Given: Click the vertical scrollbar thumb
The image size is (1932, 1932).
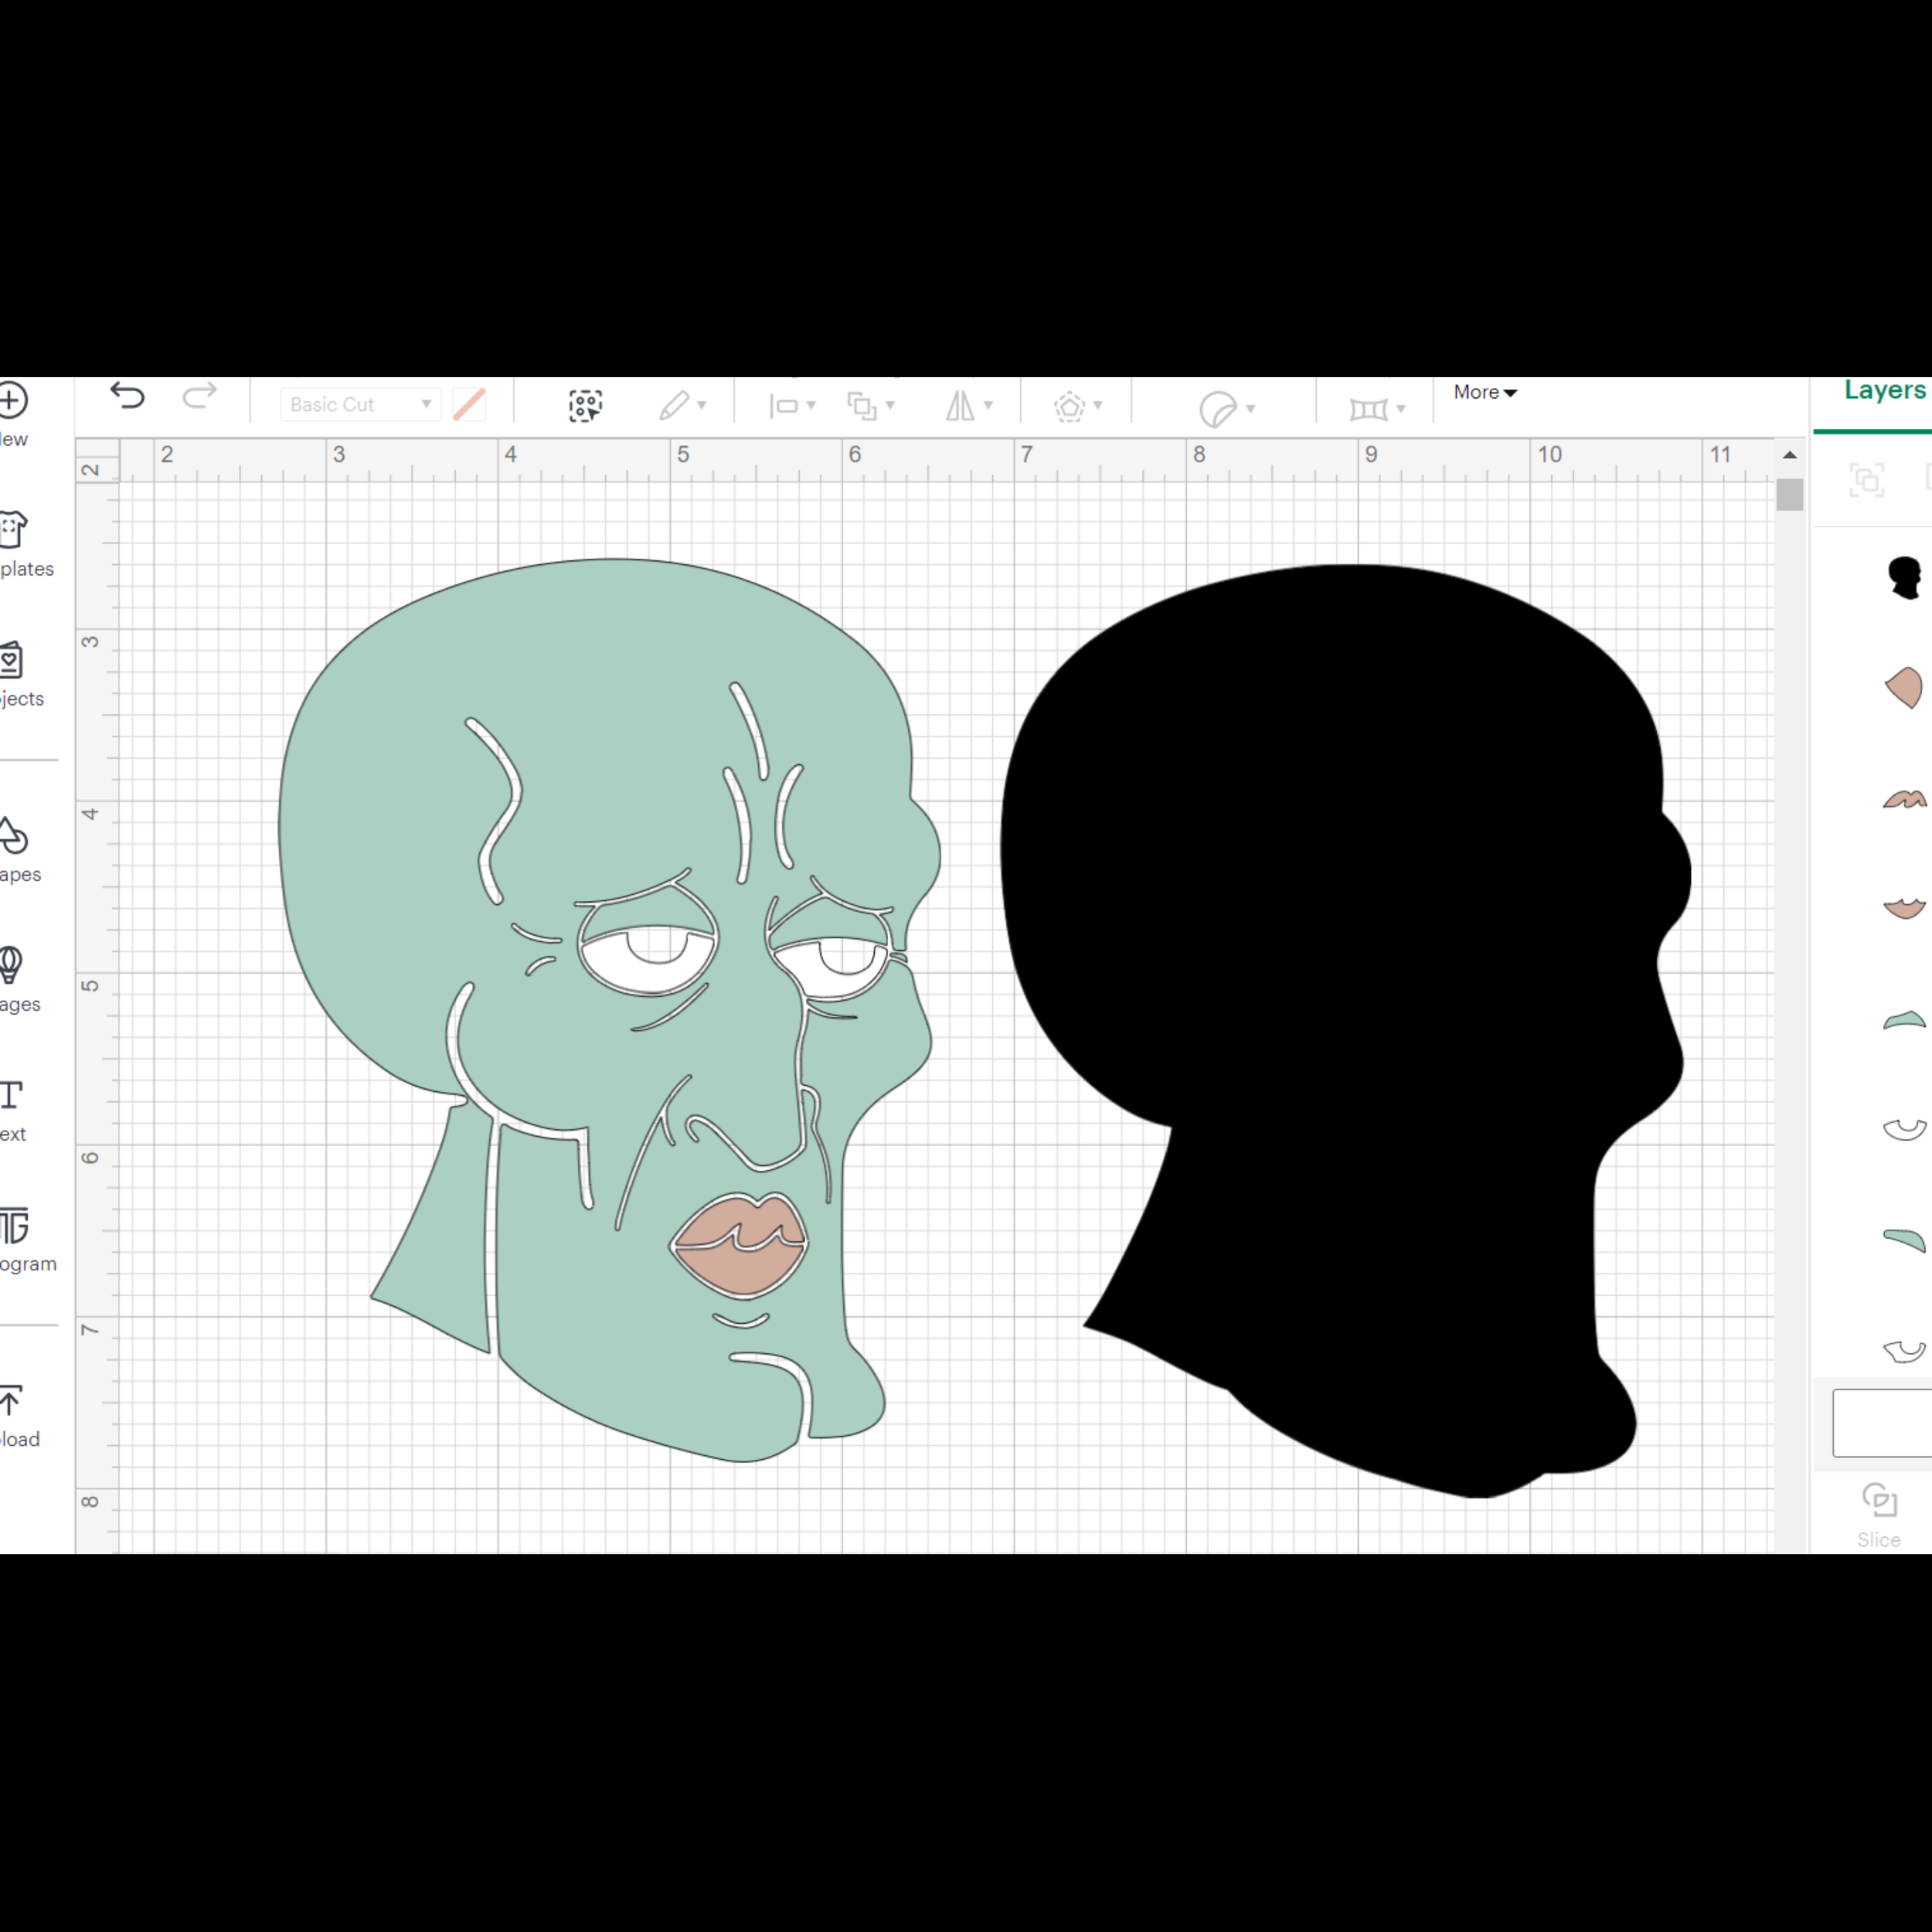Looking at the screenshot, I should click(1790, 495).
